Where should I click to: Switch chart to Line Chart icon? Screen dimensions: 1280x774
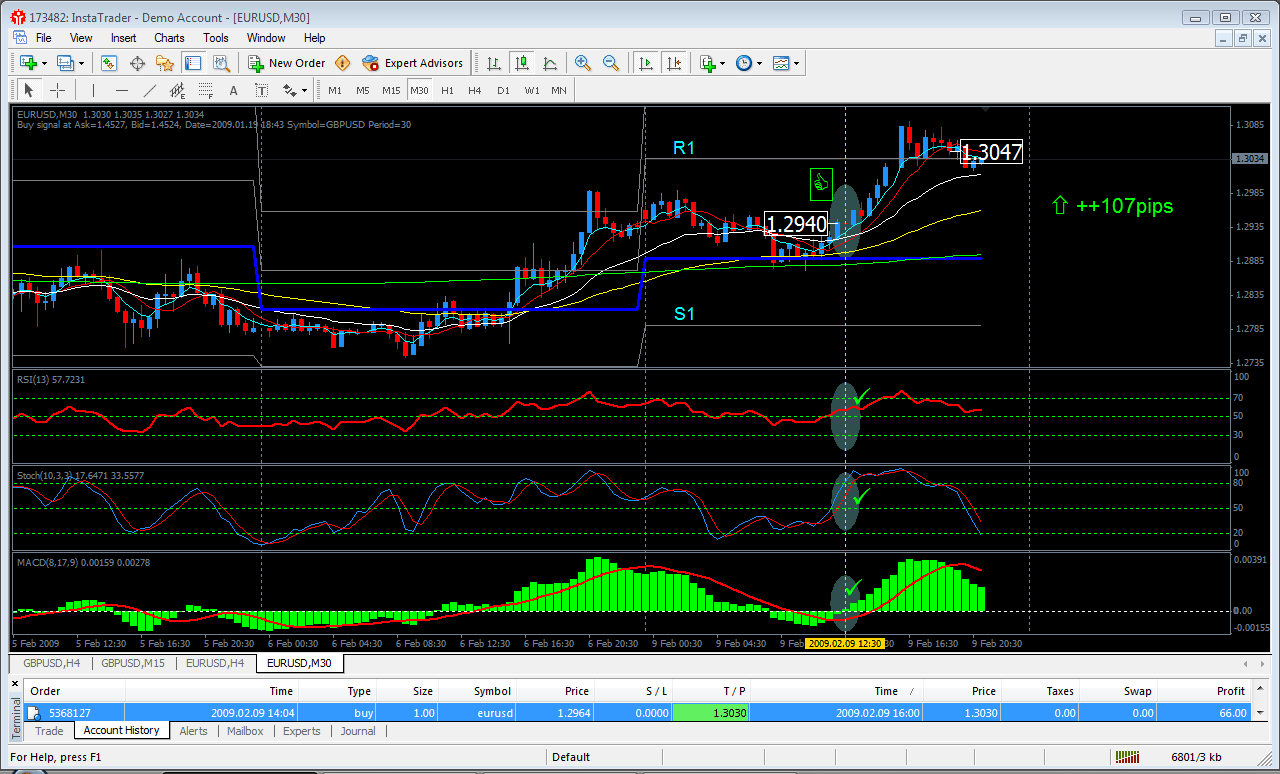550,63
